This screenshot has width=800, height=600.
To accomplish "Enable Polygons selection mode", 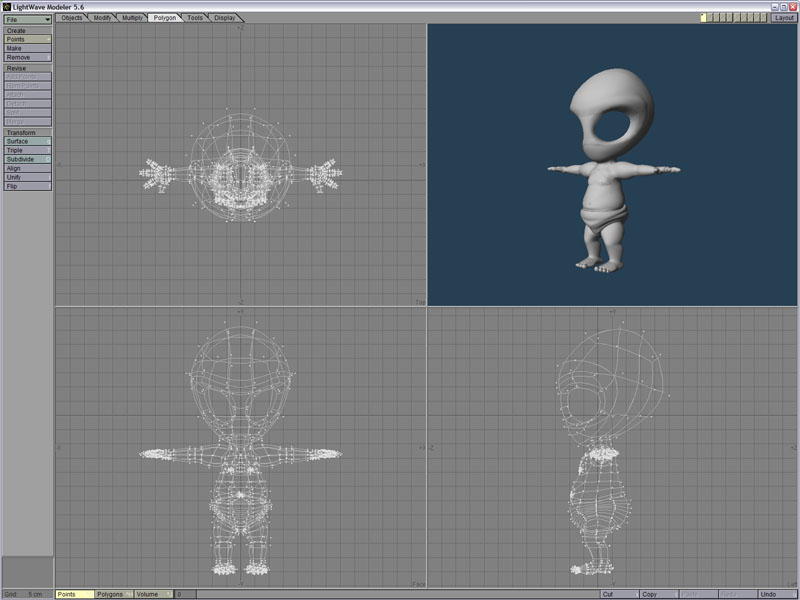I will click(113, 594).
